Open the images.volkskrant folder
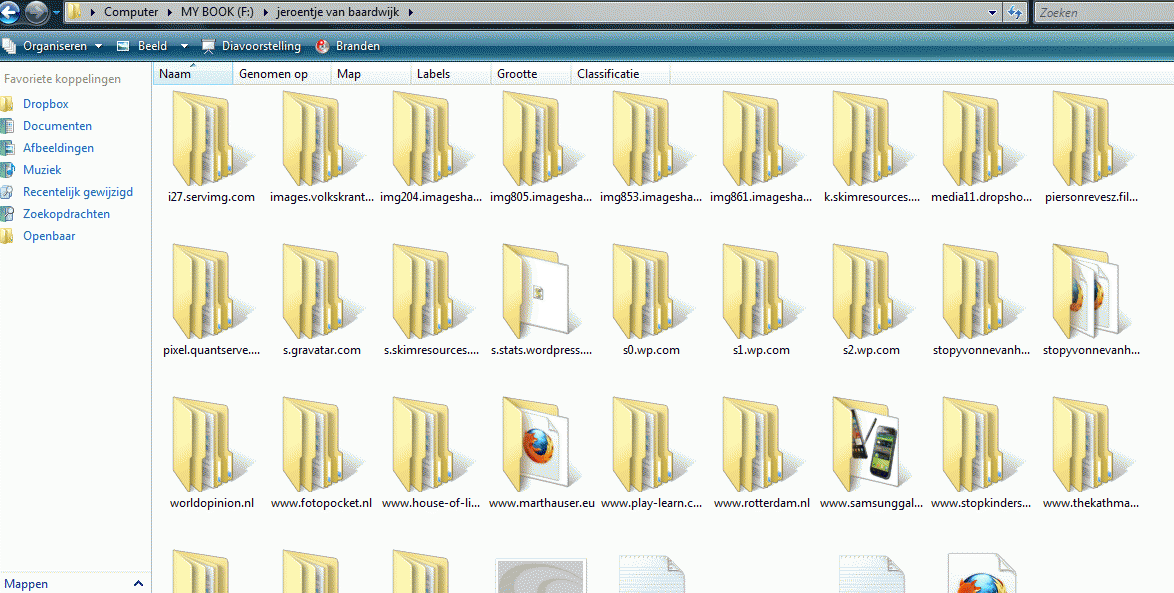 click(322, 148)
